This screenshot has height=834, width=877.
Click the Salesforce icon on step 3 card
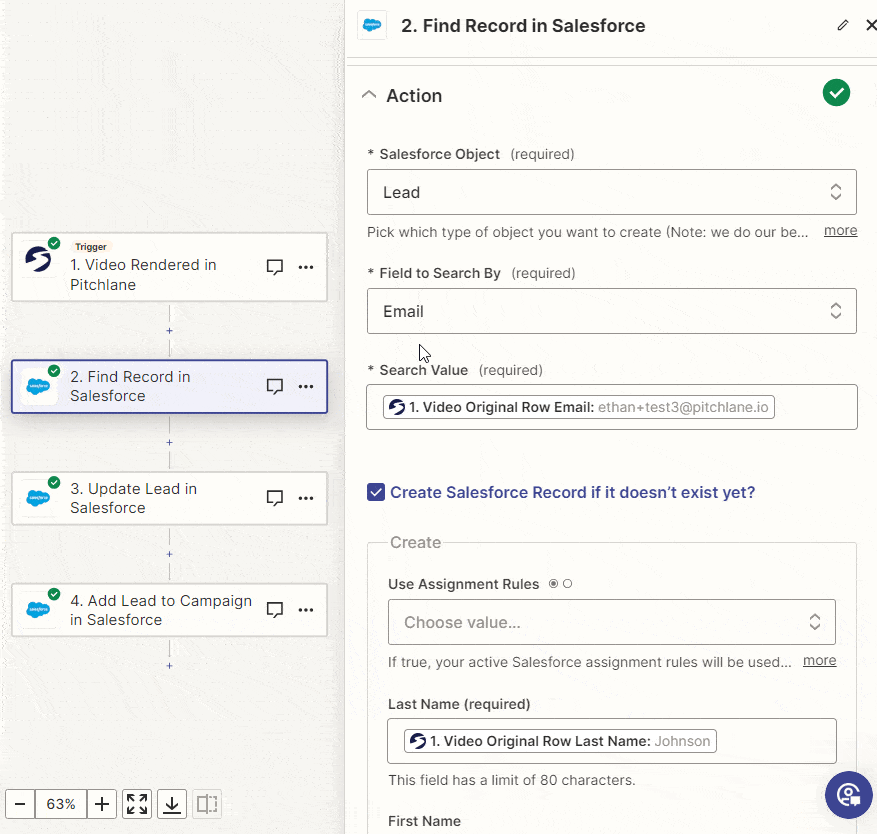click(38, 498)
